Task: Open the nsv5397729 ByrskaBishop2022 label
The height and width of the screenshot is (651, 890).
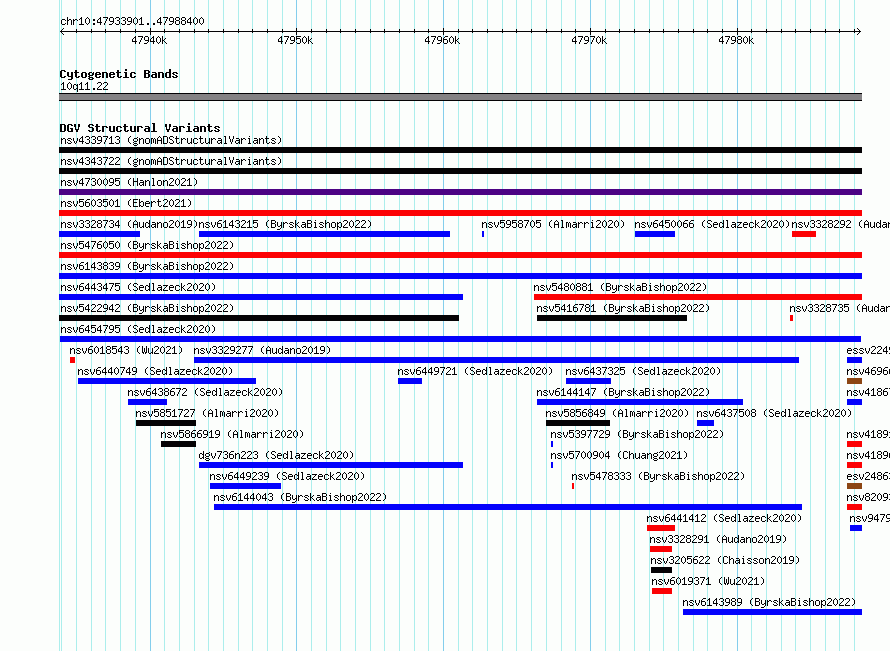Action: [x=637, y=434]
